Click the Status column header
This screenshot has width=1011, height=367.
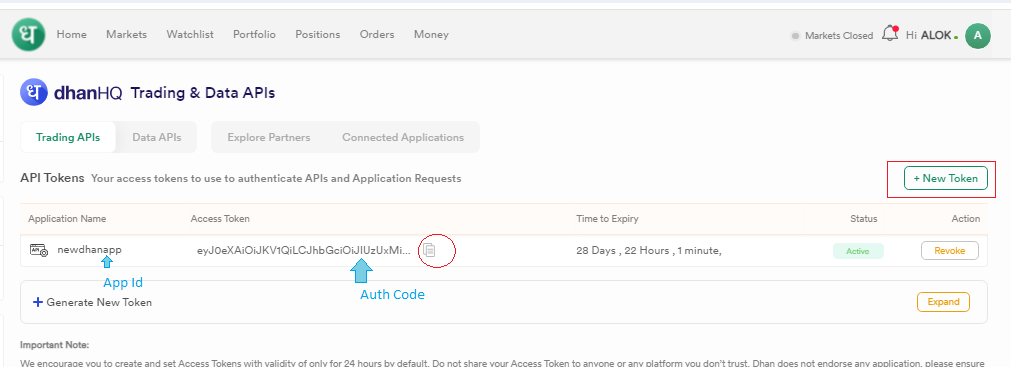(863, 219)
